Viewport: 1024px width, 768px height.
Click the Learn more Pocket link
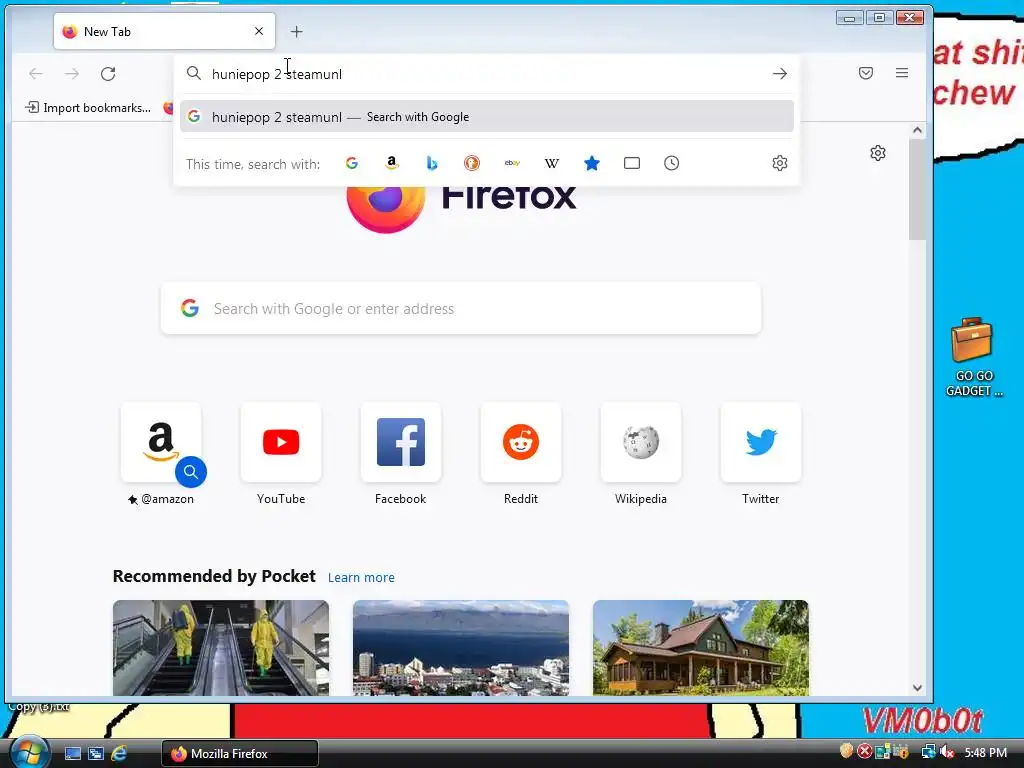[361, 577]
